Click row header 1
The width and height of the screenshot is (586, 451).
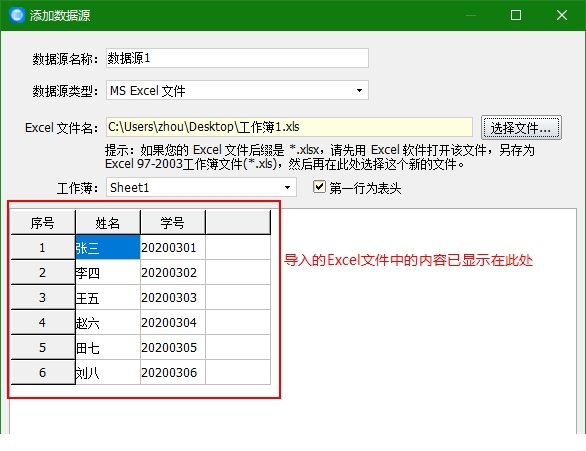[x=43, y=247]
